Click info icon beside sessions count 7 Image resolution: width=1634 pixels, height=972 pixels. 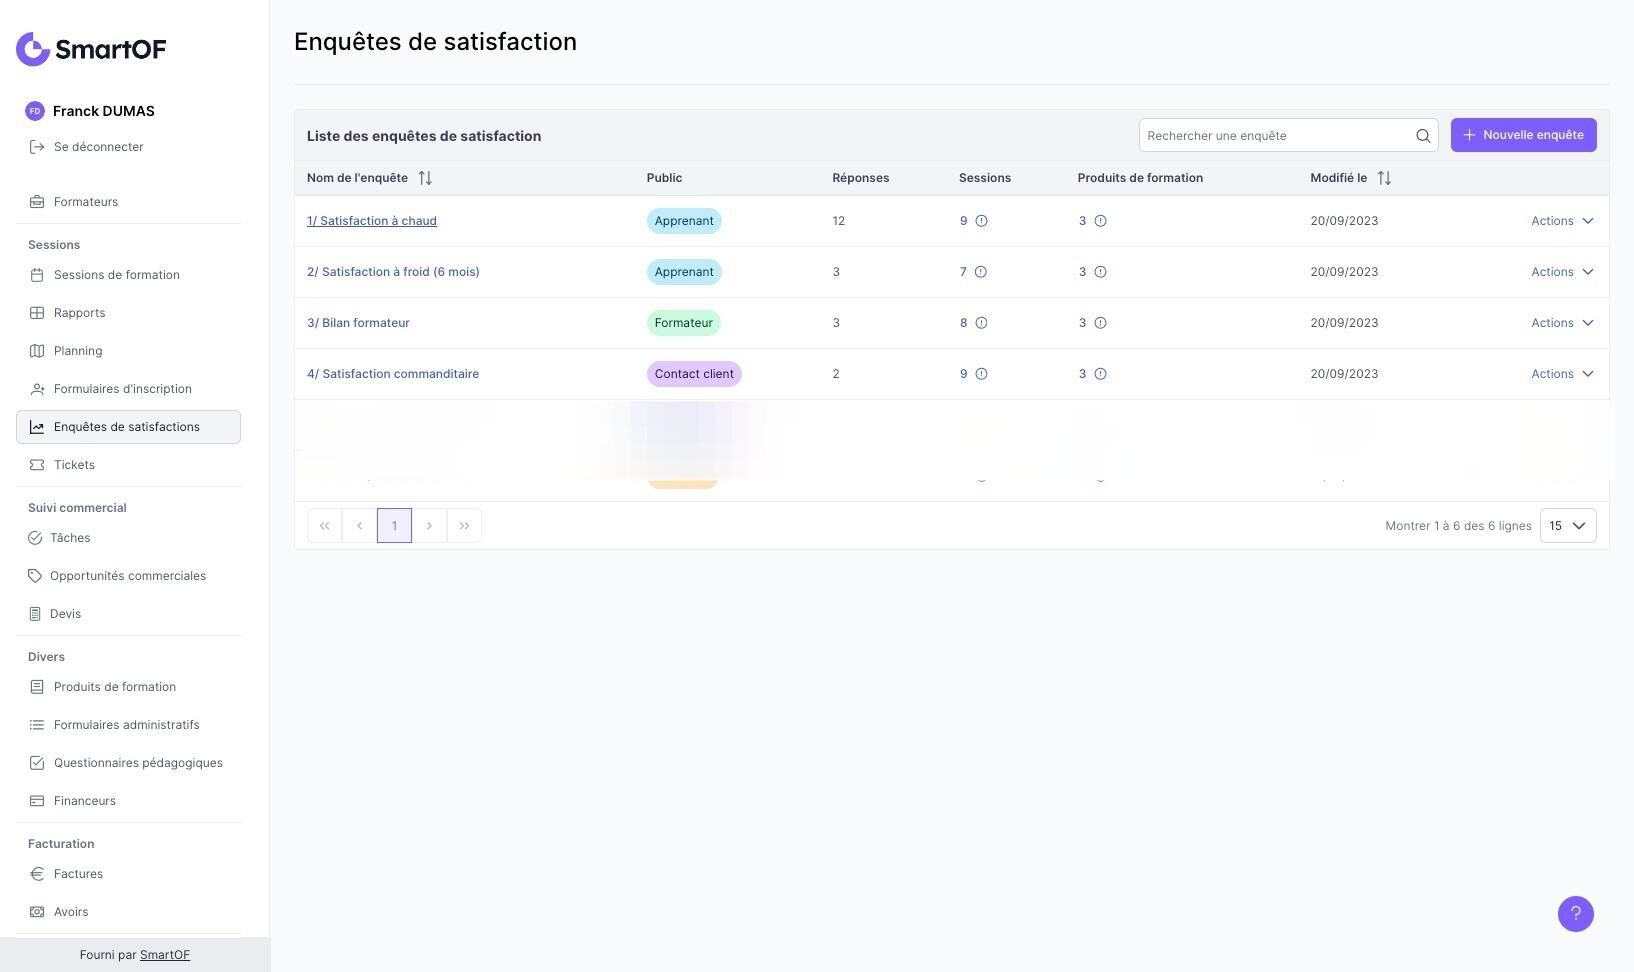point(981,272)
